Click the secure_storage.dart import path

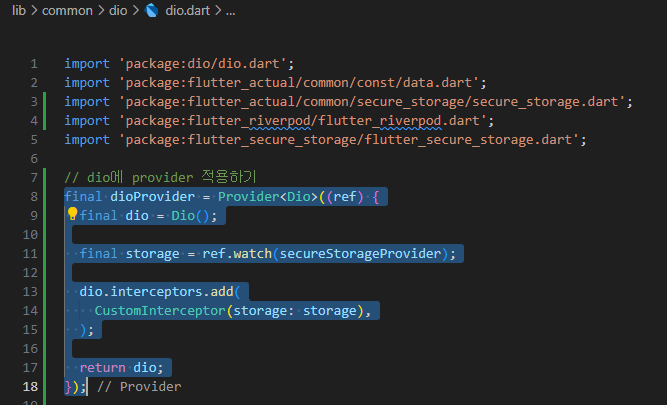point(375,101)
